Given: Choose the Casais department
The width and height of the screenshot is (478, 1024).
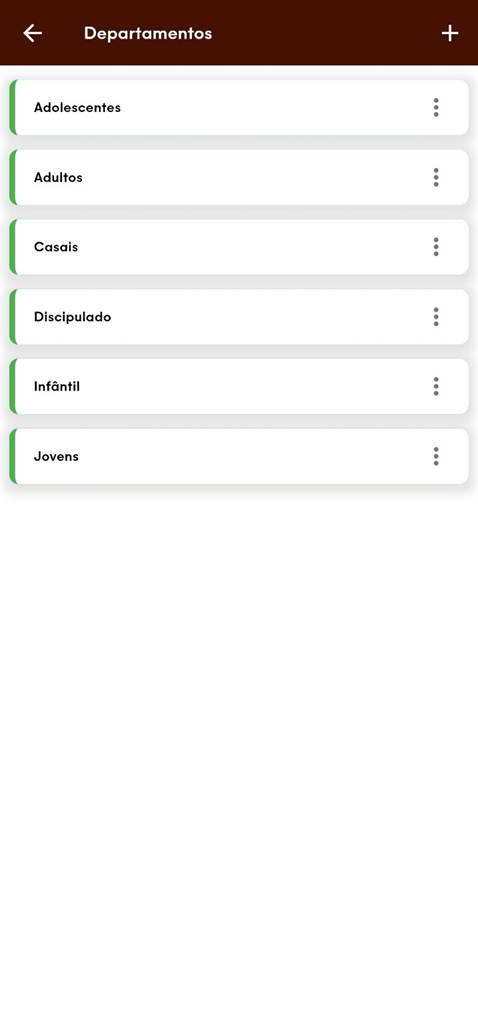Looking at the screenshot, I should (239, 247).
